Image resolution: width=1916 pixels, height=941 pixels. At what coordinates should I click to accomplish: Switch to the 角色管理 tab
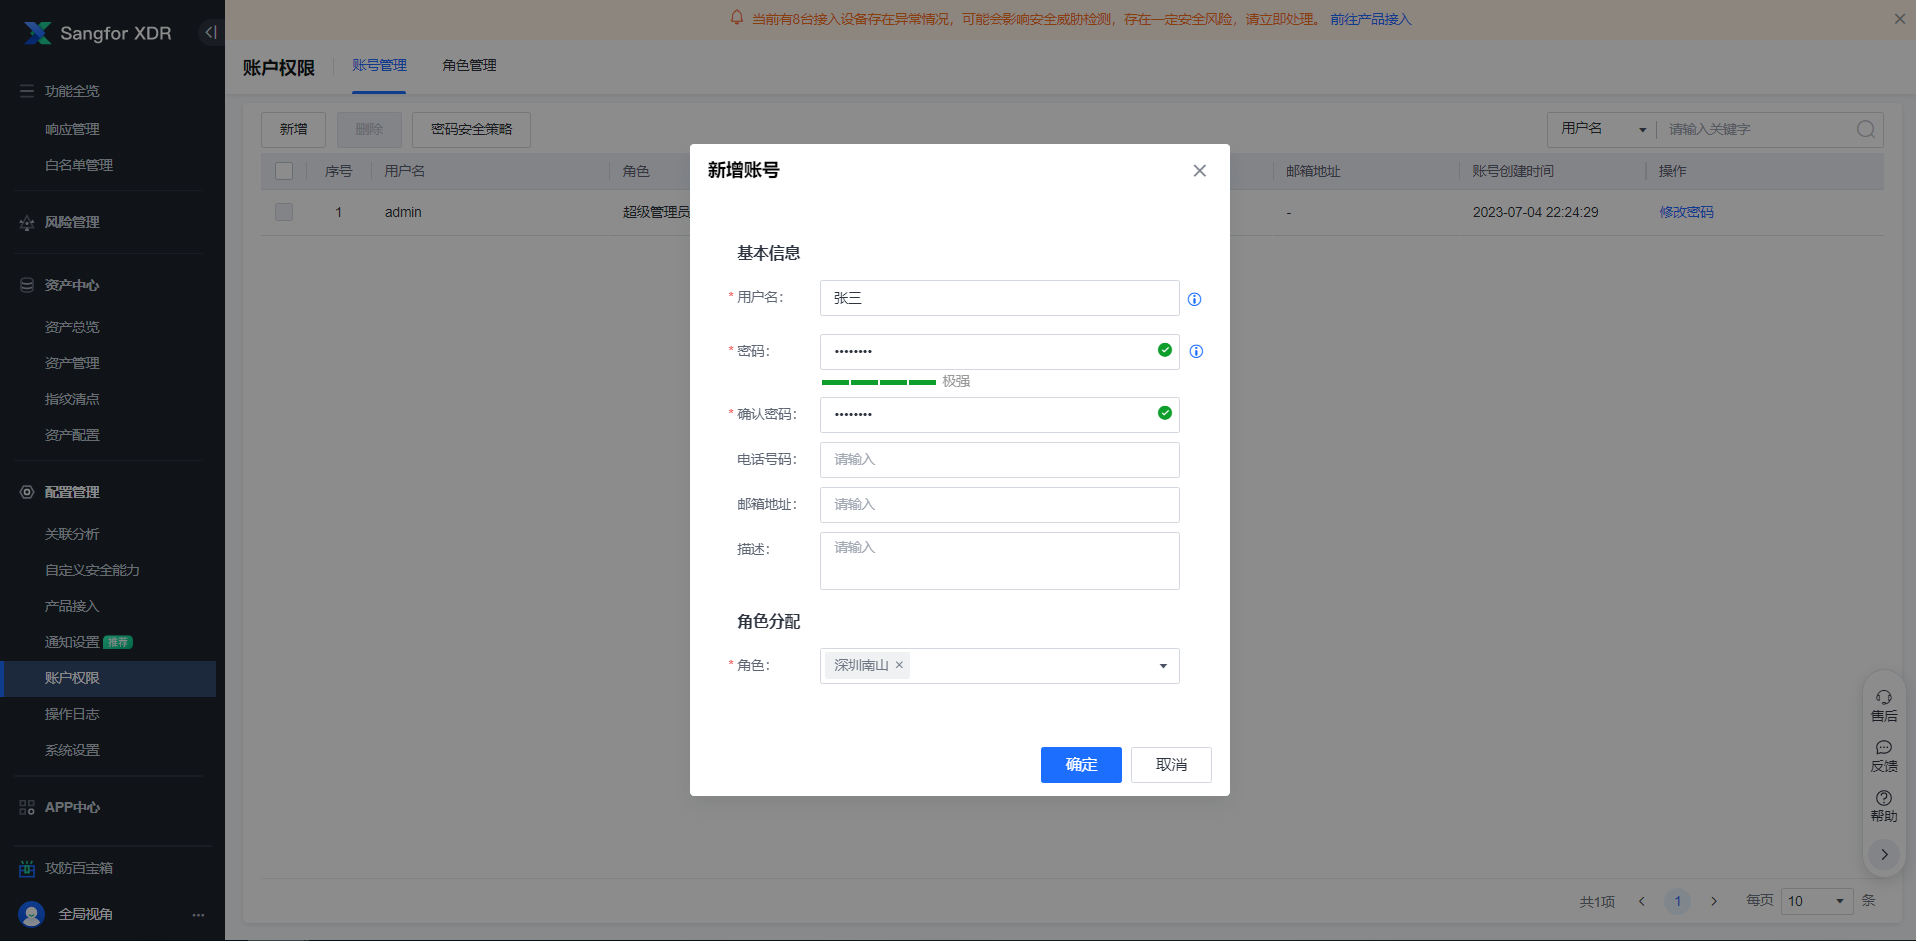click(469, 65)
